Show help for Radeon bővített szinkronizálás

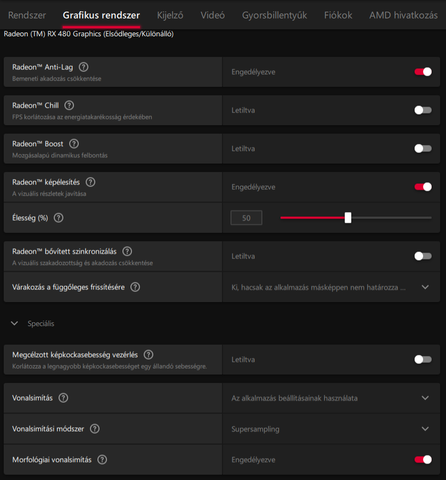pos(127,251)
